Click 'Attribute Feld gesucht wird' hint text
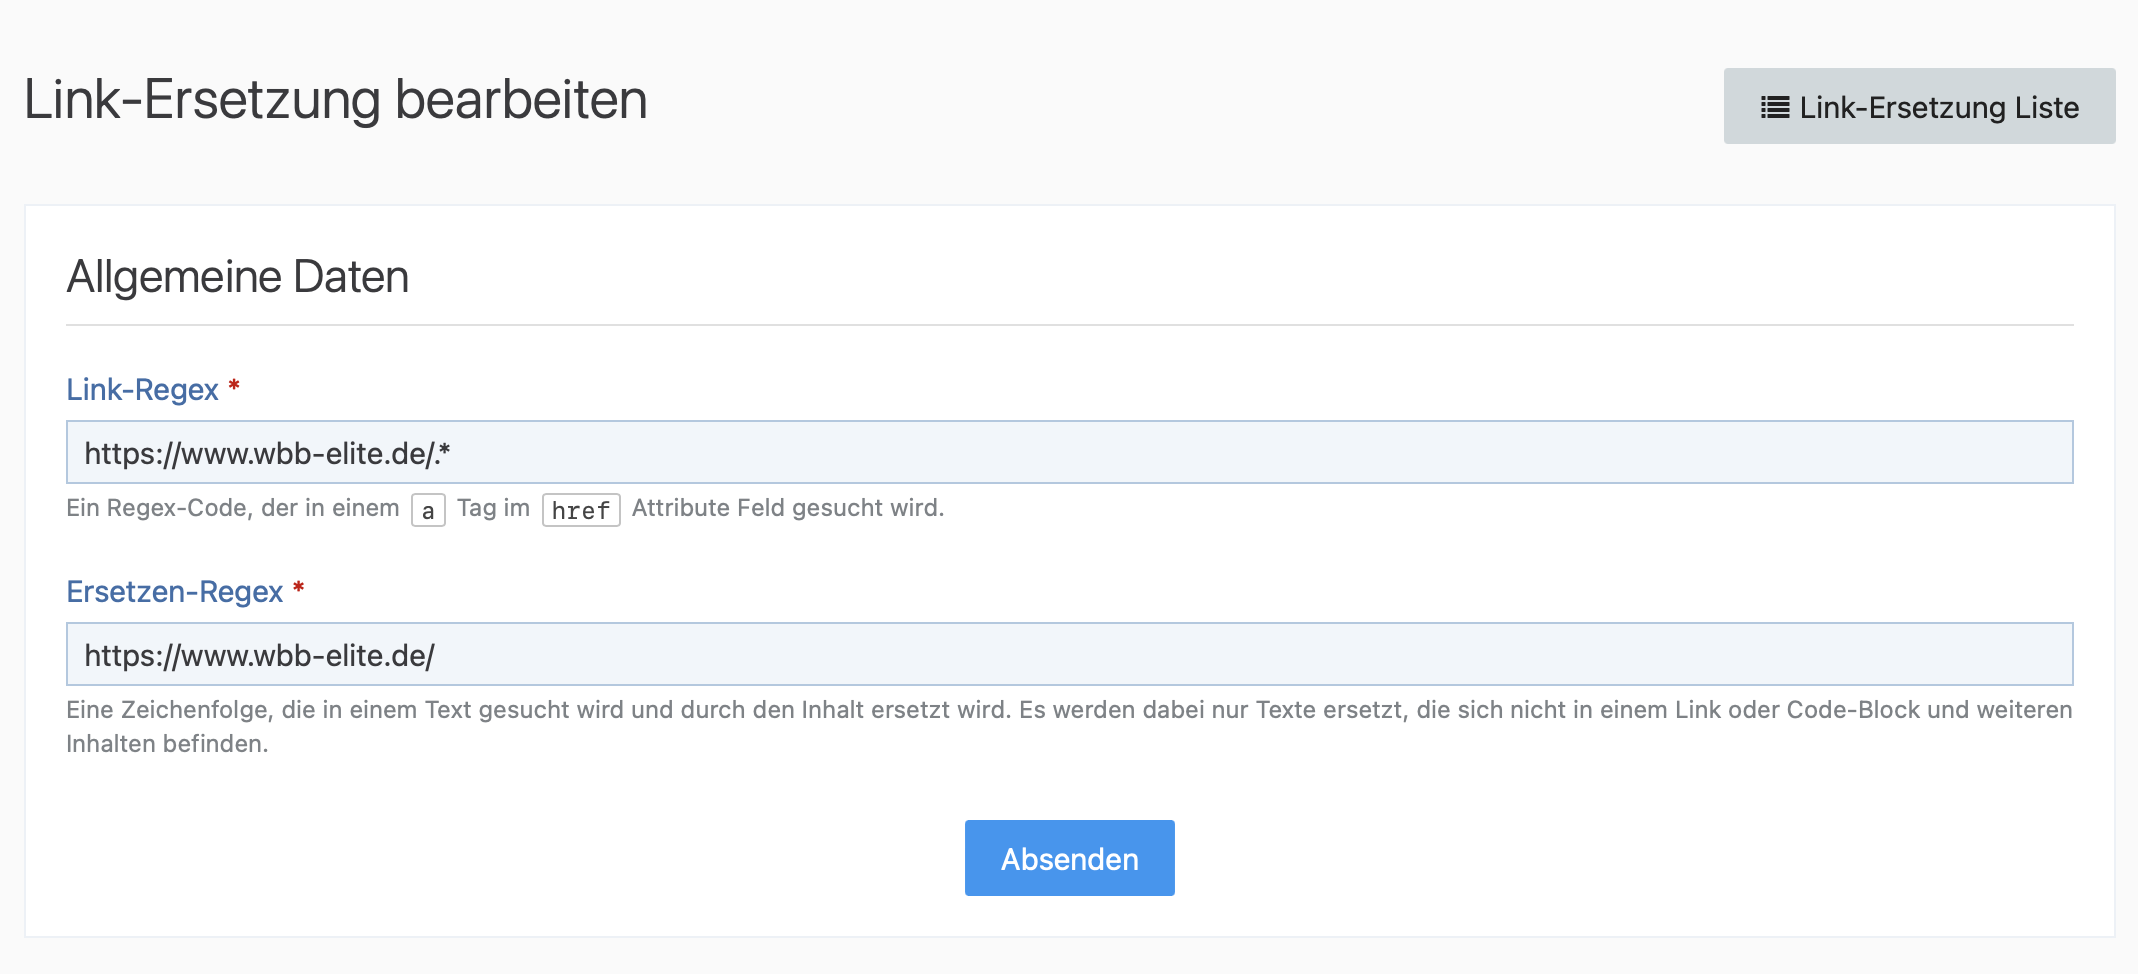This screenshot has height=974, width=2138. tap(787, 508)
